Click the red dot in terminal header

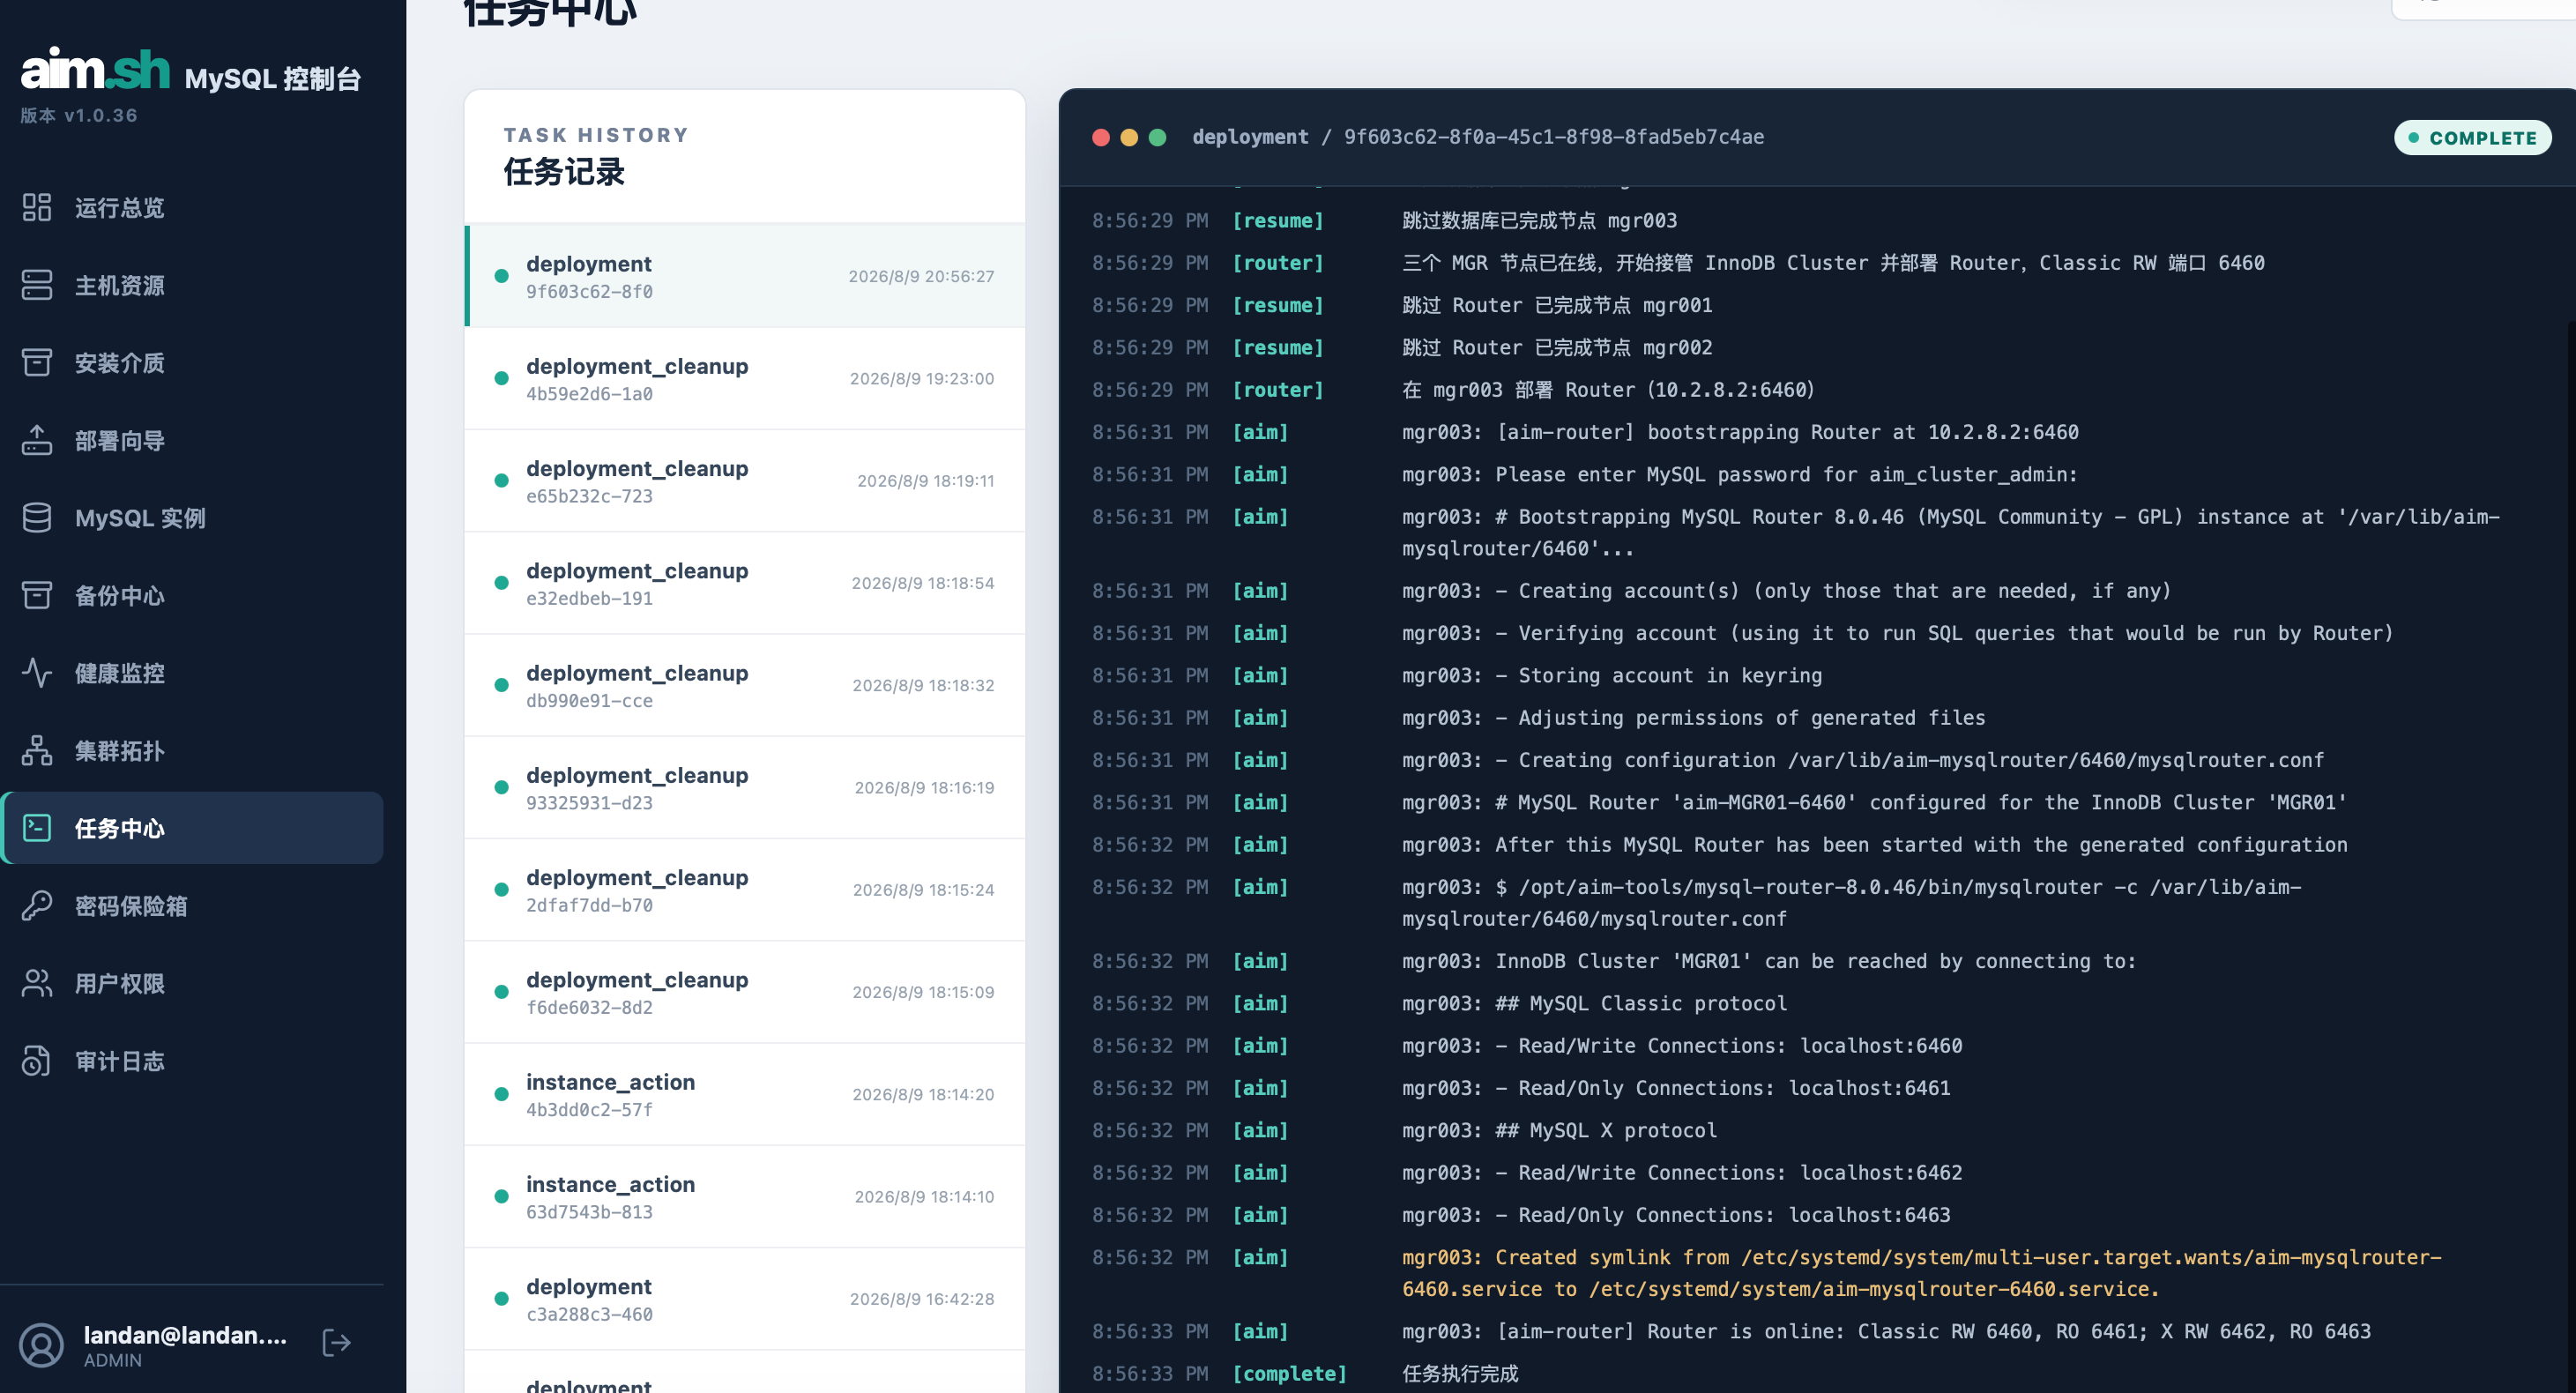point(1101,137)
